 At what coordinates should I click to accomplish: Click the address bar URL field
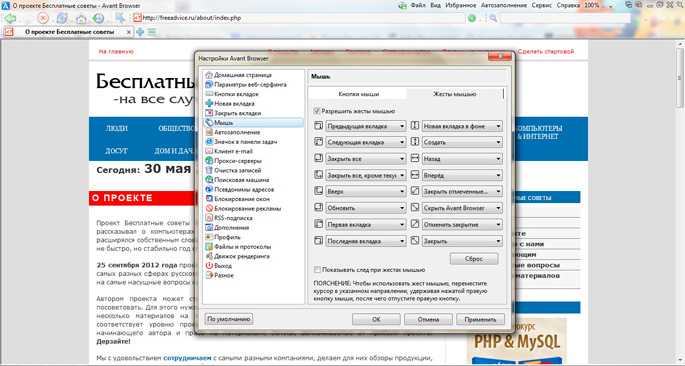[299, 18]
